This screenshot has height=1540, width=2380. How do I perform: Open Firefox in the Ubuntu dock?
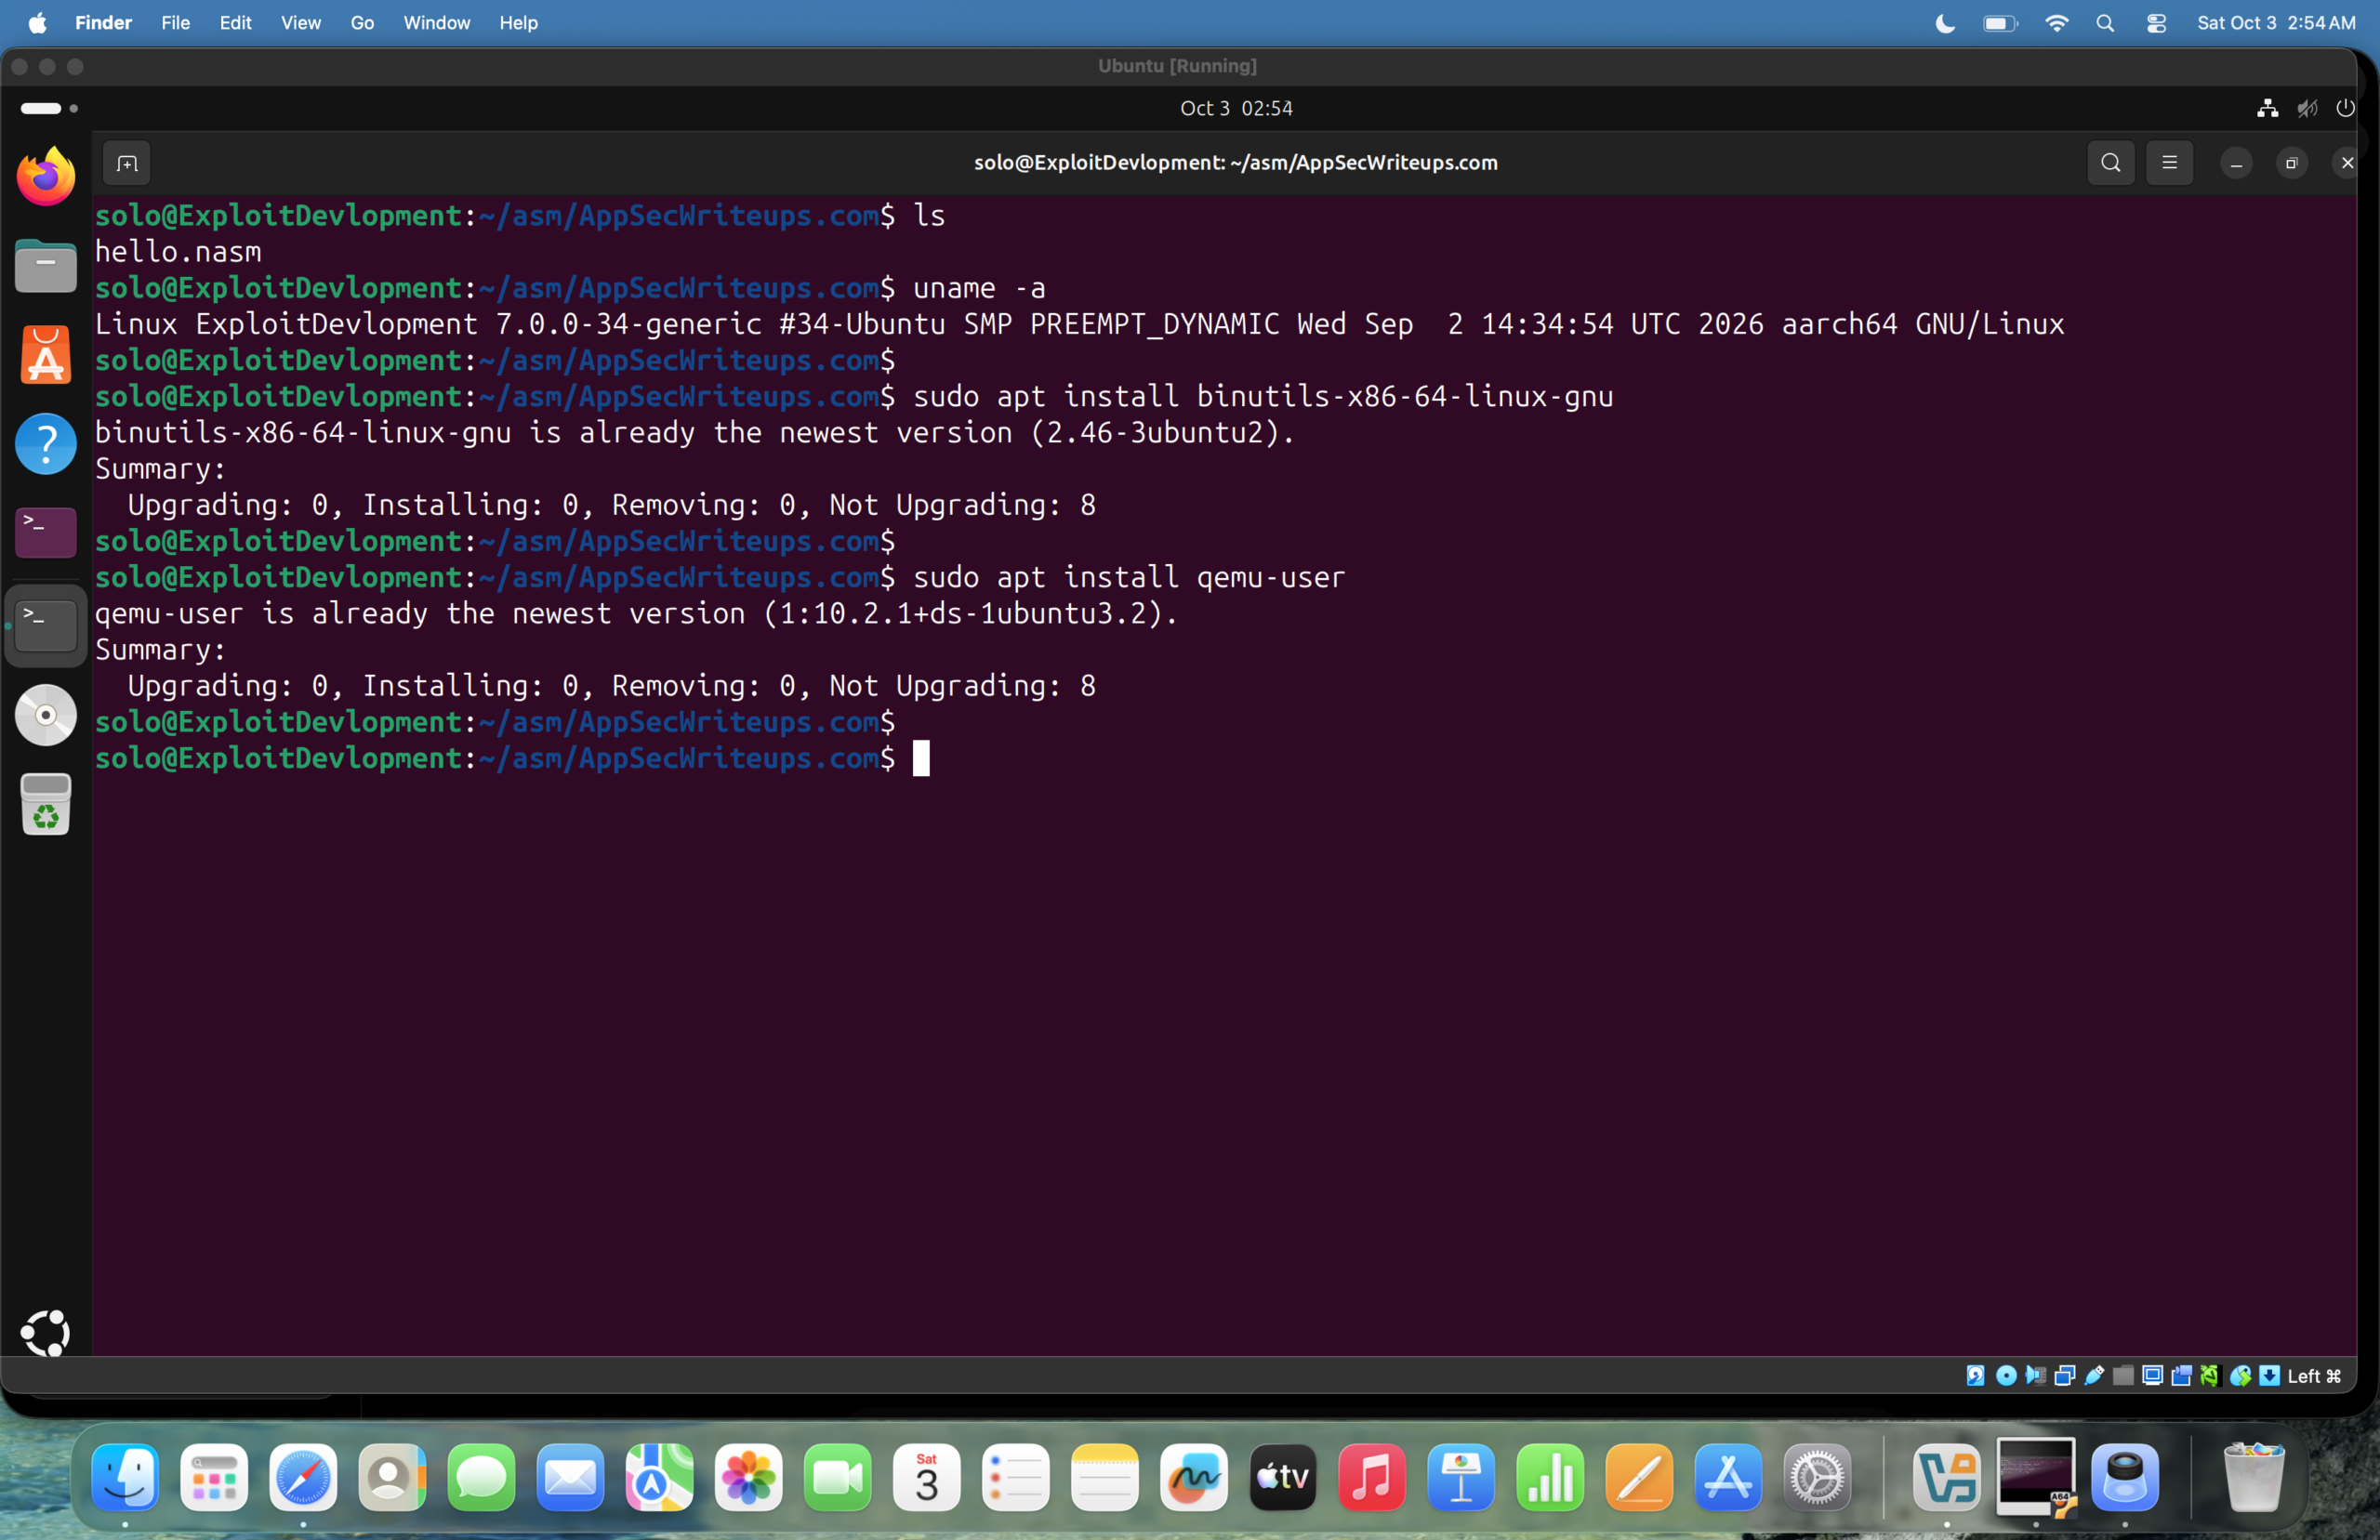point(46,177)
